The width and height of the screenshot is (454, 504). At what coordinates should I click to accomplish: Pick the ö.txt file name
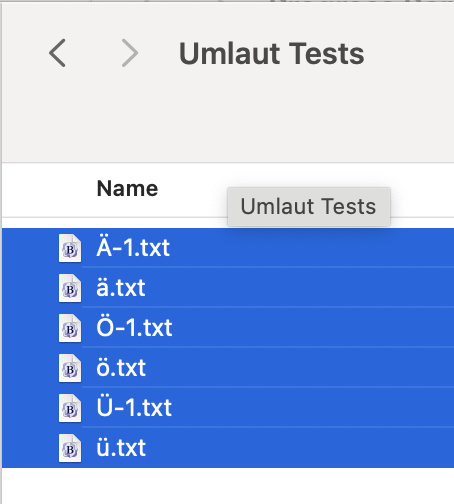click(x=121, y=368)
